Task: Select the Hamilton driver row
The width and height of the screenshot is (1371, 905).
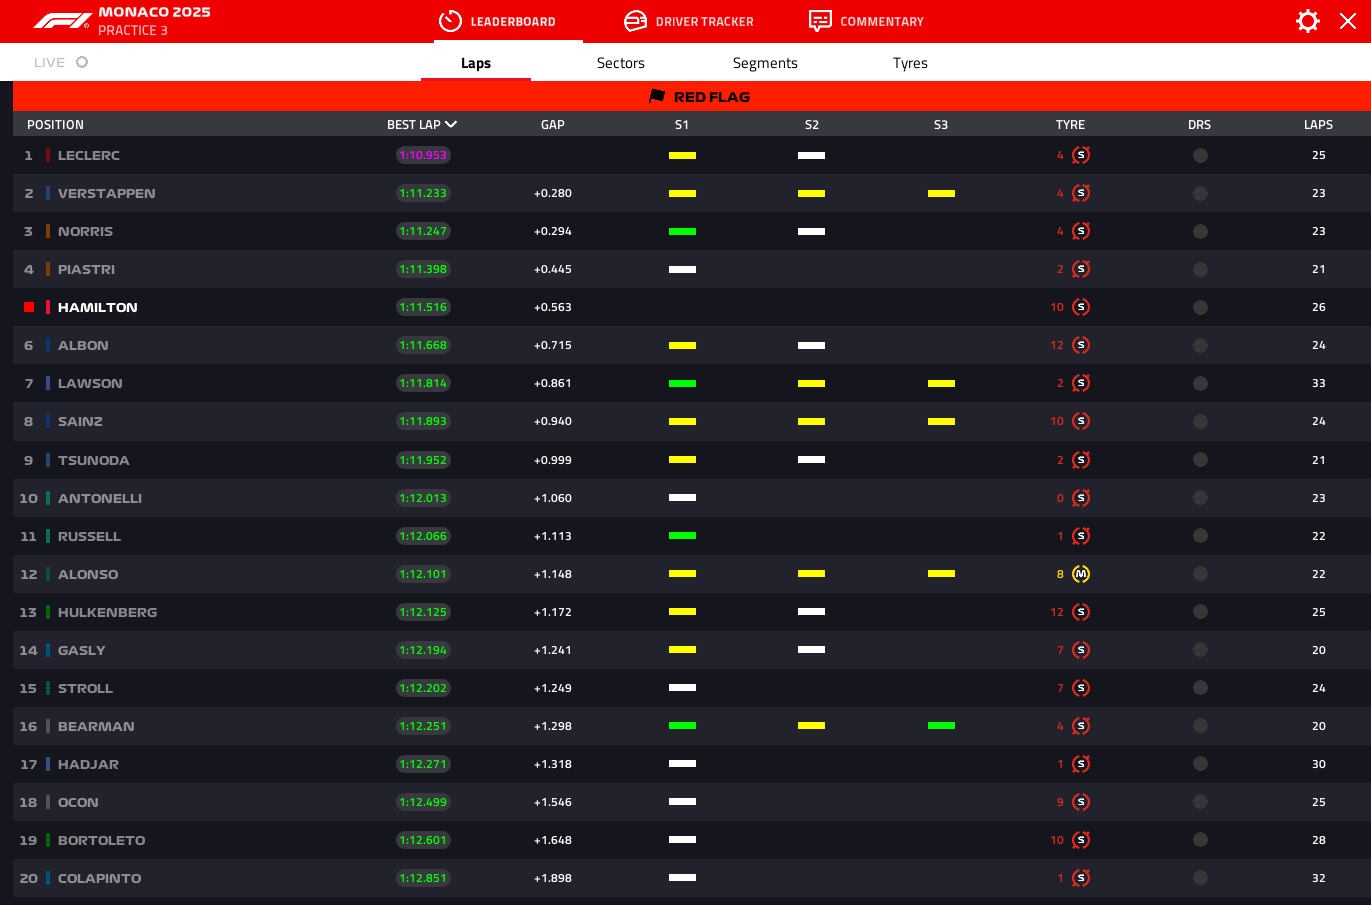Action: click(692, 307)
